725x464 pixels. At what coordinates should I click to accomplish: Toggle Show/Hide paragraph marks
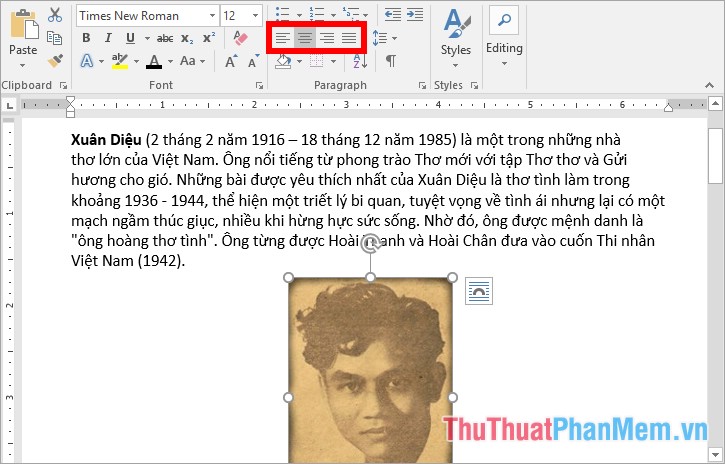(391, 61)
